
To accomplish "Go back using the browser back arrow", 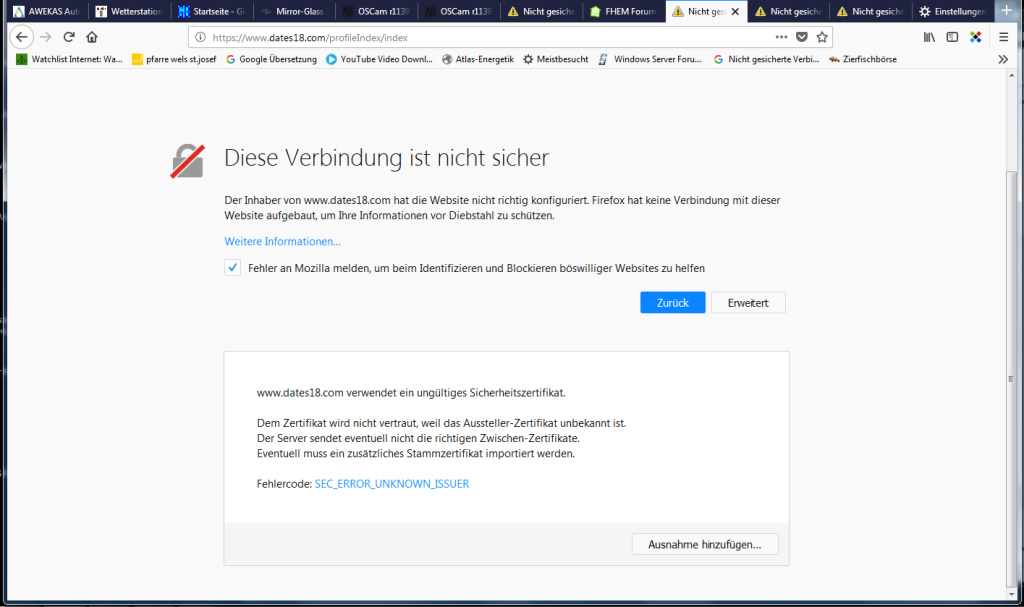I will [x=22, y=37].
